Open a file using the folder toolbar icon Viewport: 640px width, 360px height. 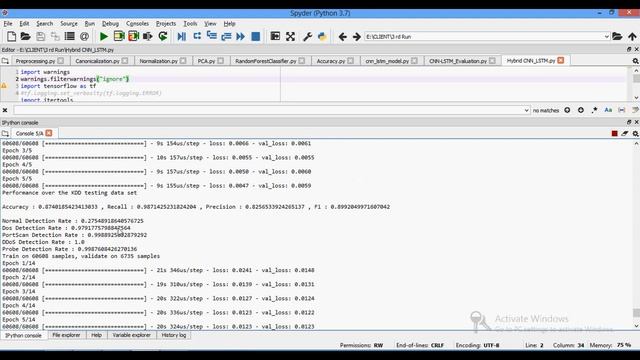coord(26,36)
